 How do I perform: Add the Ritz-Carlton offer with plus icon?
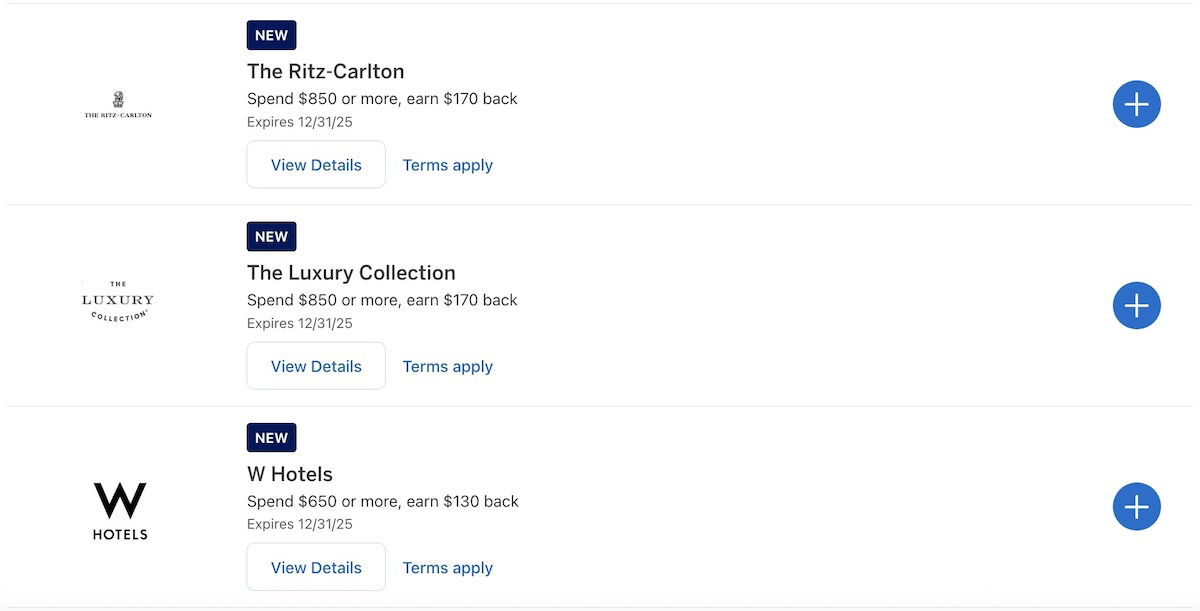click(x=1136, y=104)
